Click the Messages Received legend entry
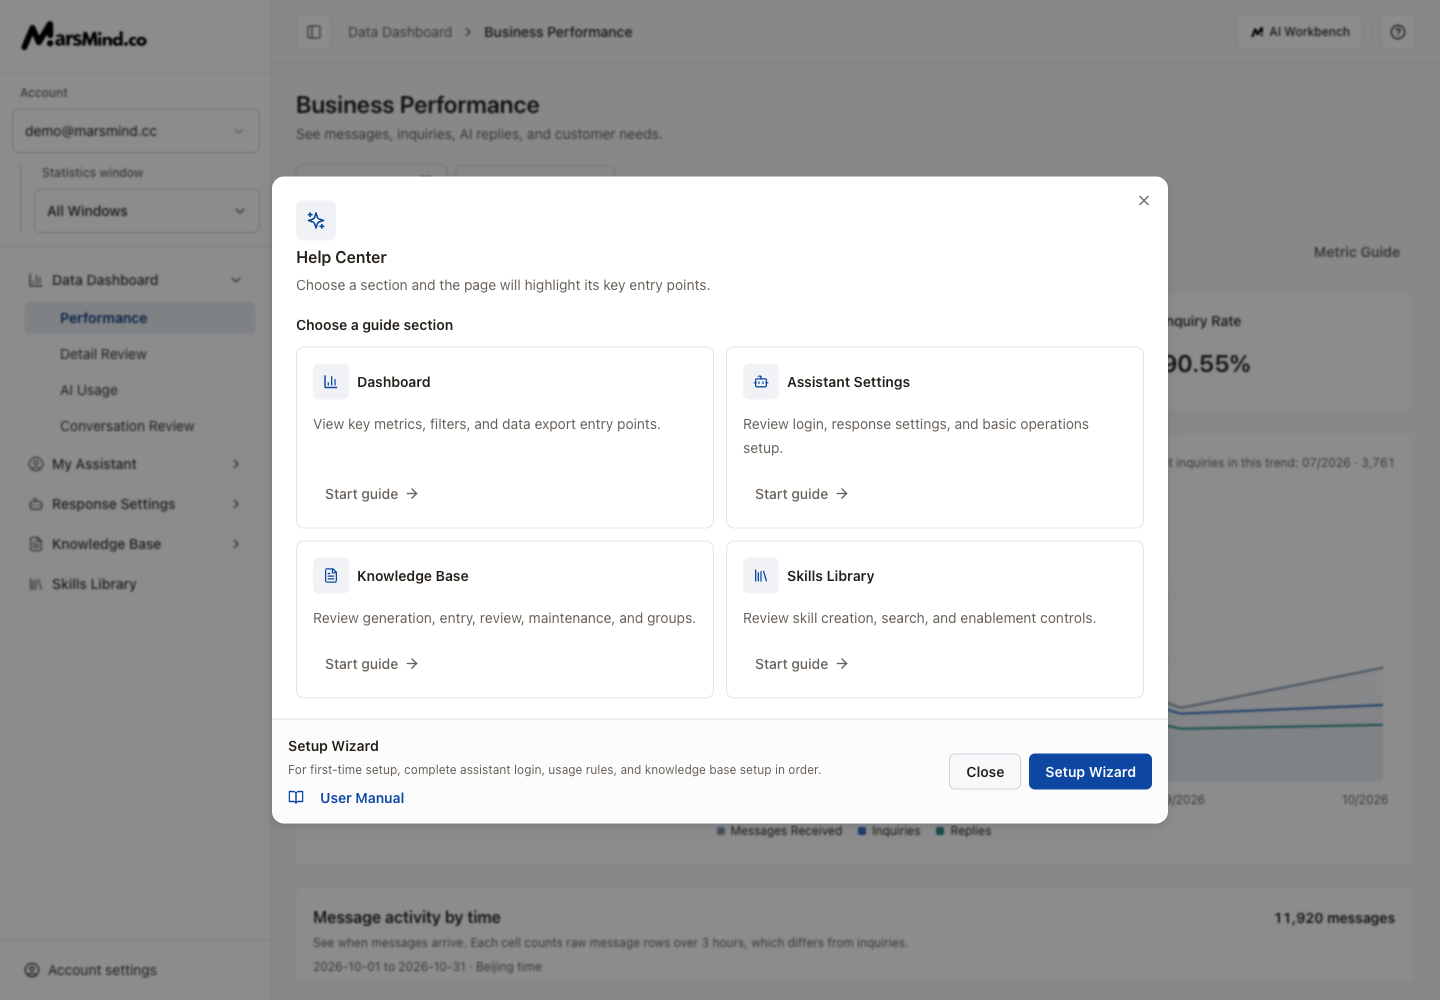 coord(779,831)
